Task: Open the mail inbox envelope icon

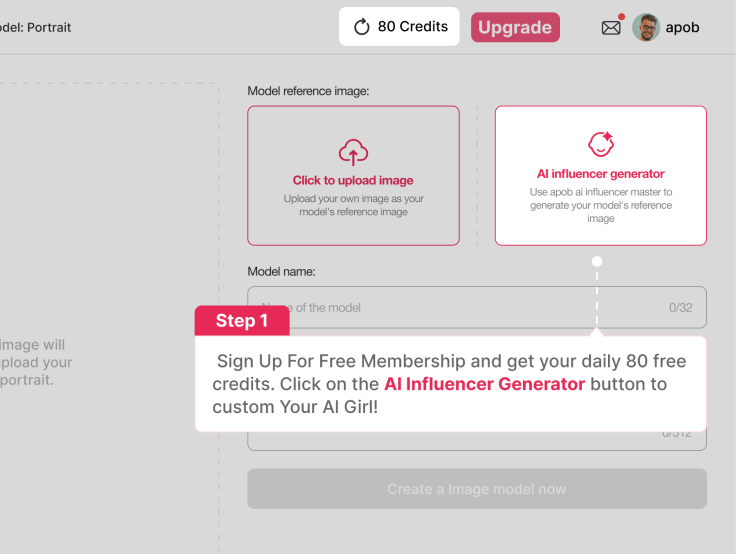Action: (x=611, y=28)
